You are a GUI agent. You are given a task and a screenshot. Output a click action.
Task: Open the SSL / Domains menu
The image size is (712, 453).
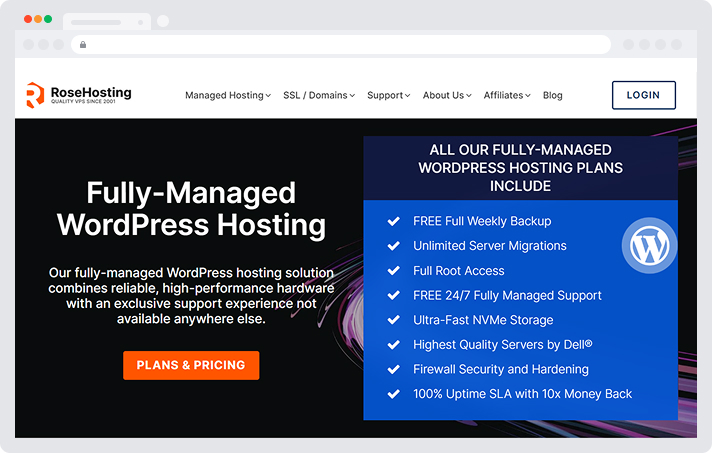(x=319, y=95)
